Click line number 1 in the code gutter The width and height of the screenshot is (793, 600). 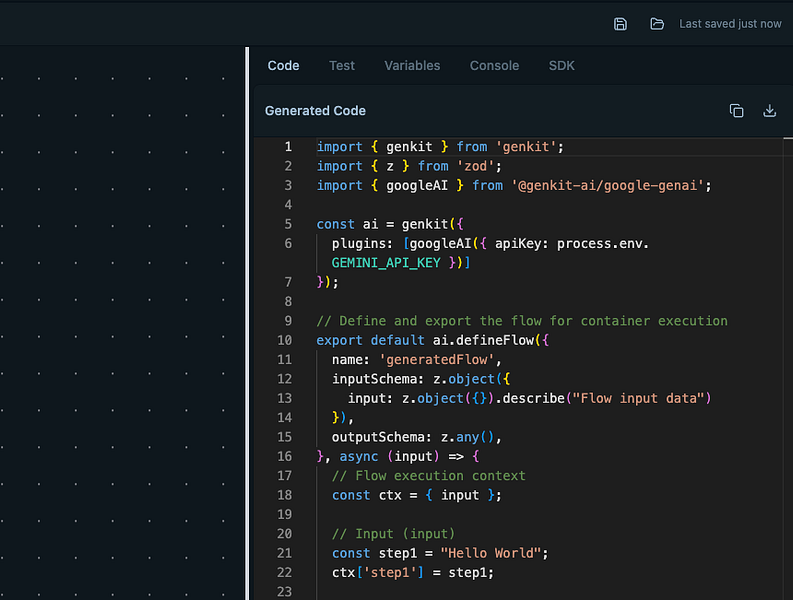[288, 147]
